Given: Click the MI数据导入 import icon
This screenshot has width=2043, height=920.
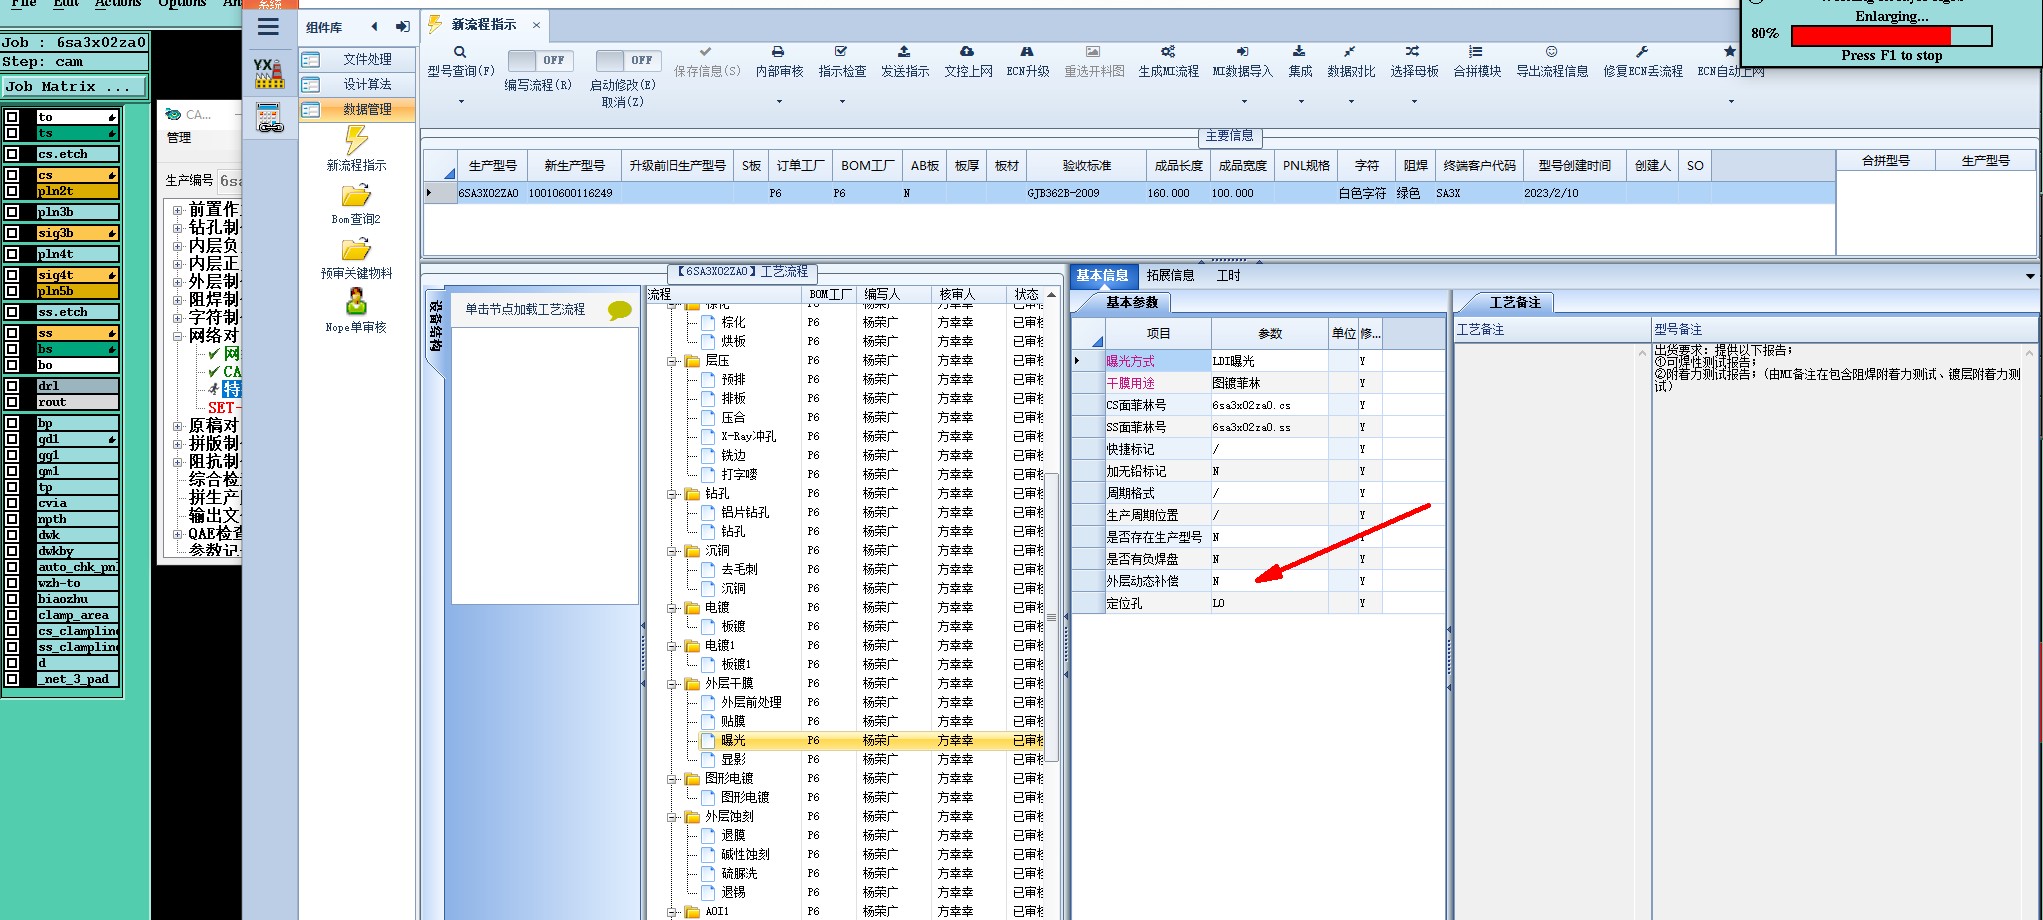Looking at the screenshot, I should click(1242, 51).
